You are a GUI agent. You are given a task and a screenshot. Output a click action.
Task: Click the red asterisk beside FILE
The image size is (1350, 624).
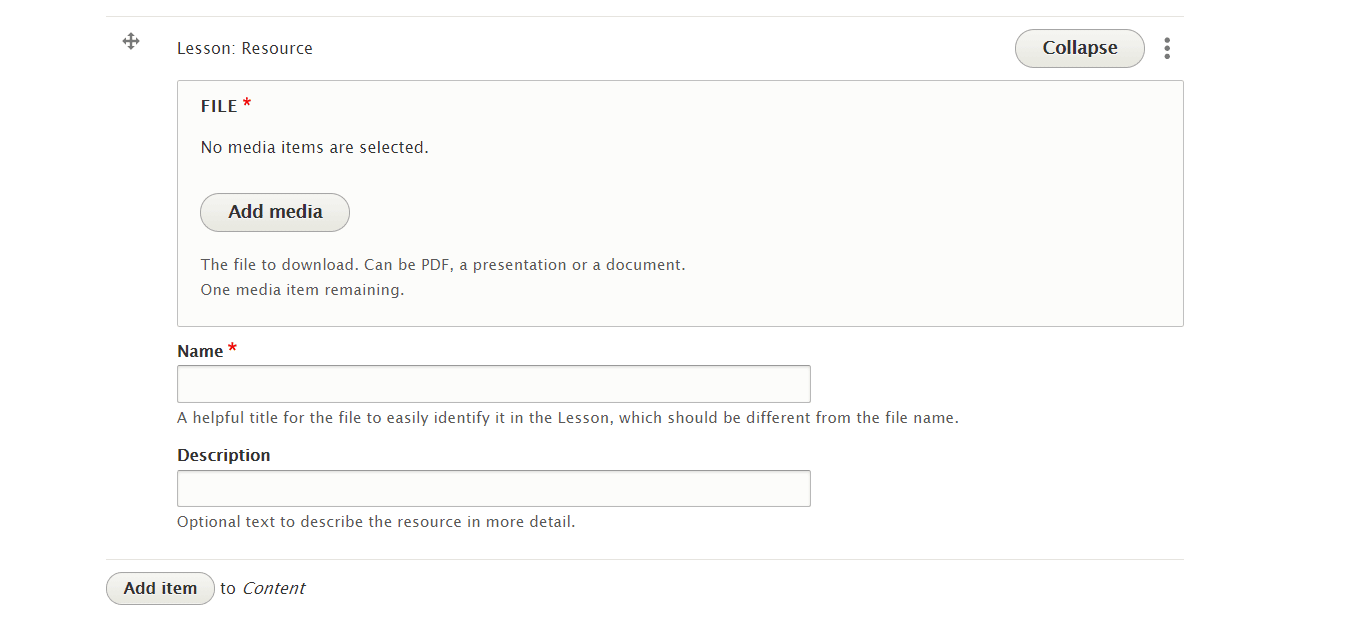(x=247, y=104)
